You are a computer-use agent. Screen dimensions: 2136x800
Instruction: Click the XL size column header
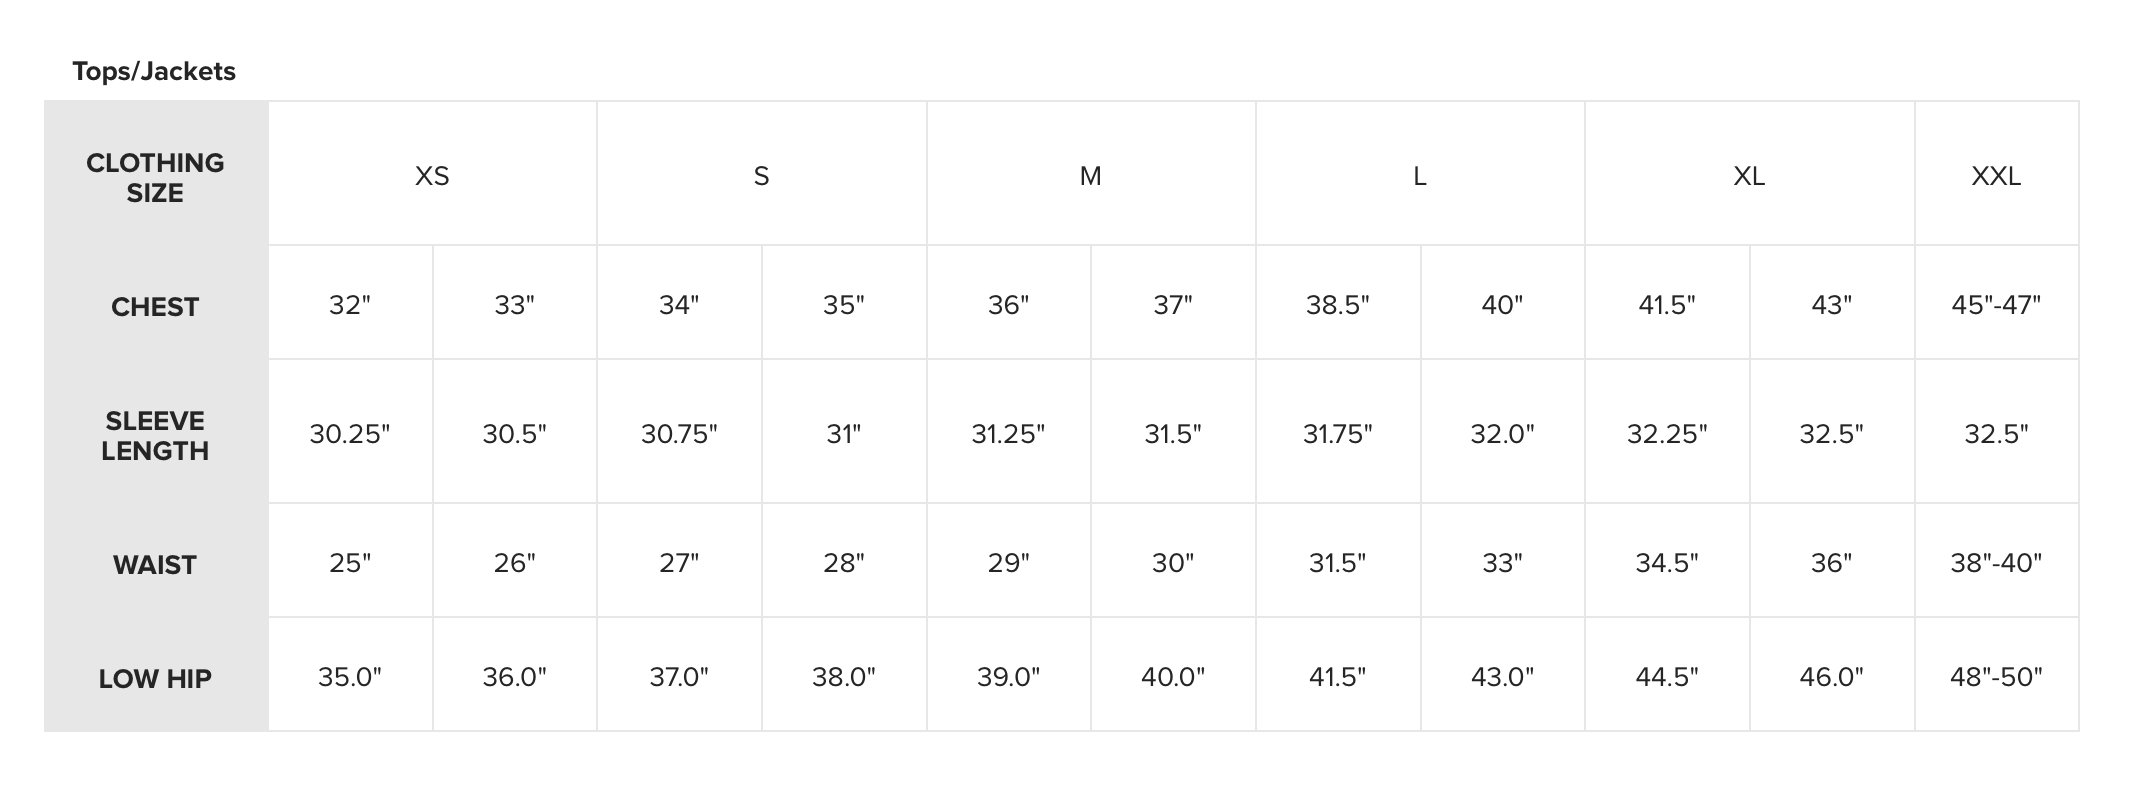pyautogui.click(x=1749, y=176)
